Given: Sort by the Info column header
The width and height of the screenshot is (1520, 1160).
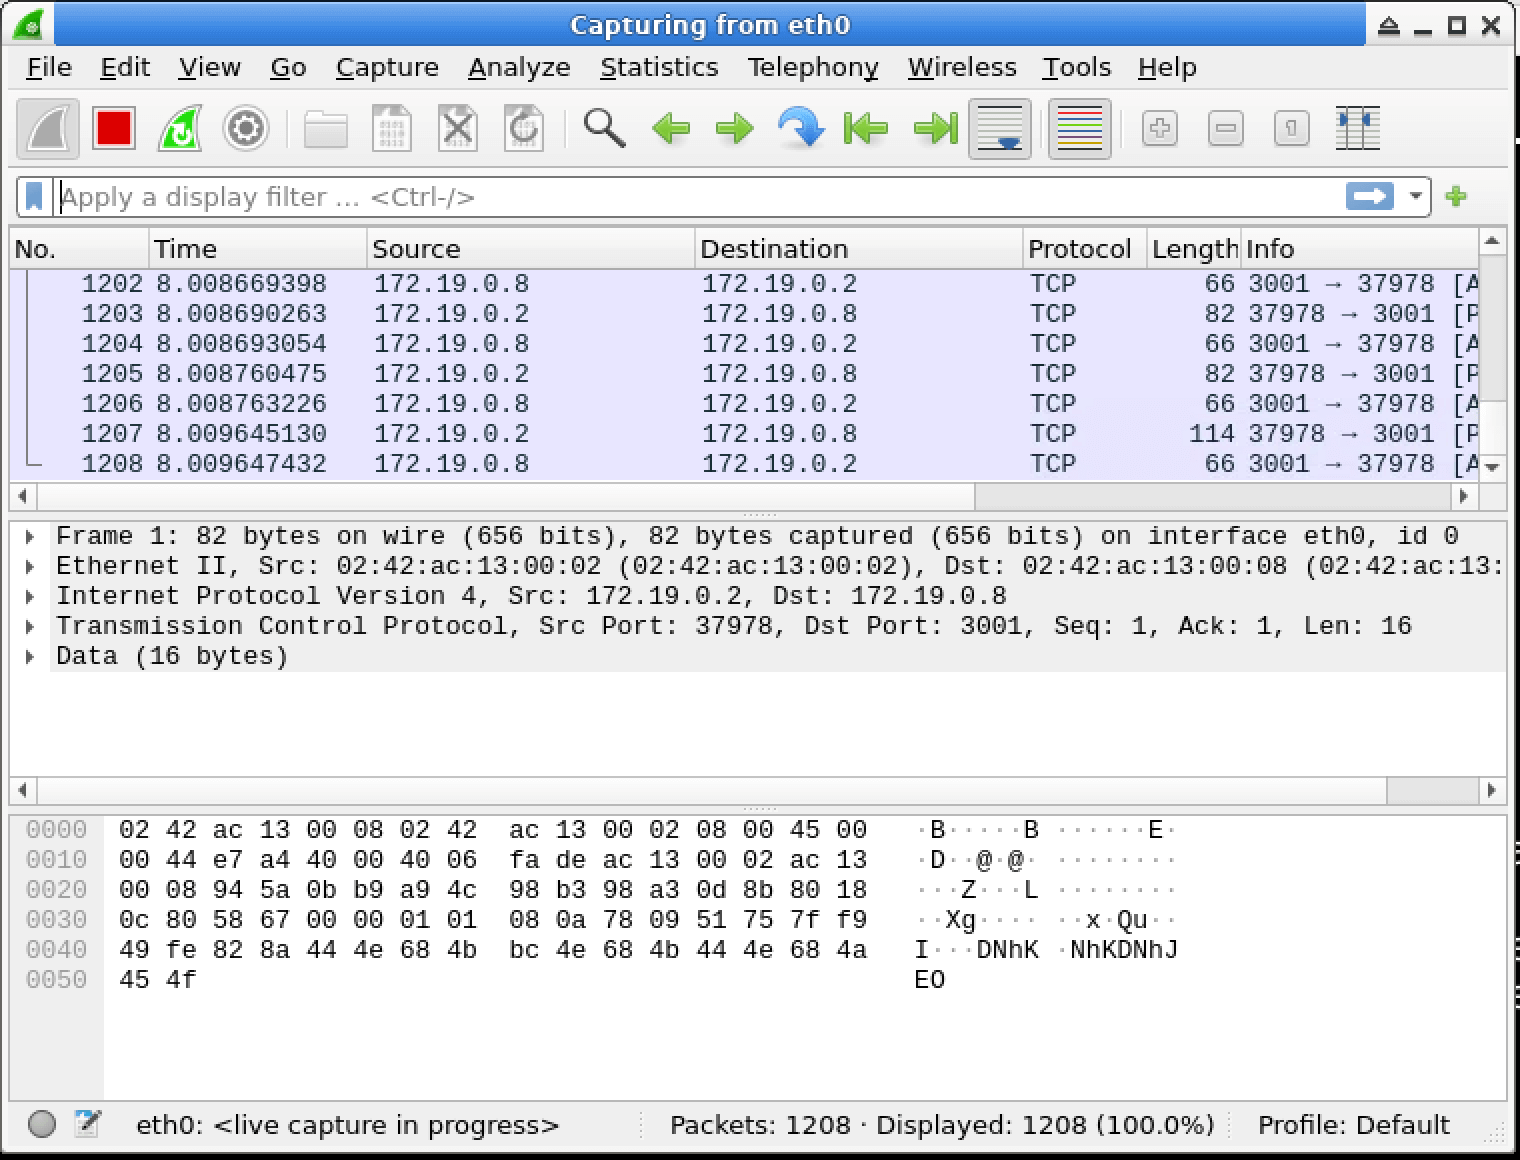Looking at the screenshot, I should 1359,249.
